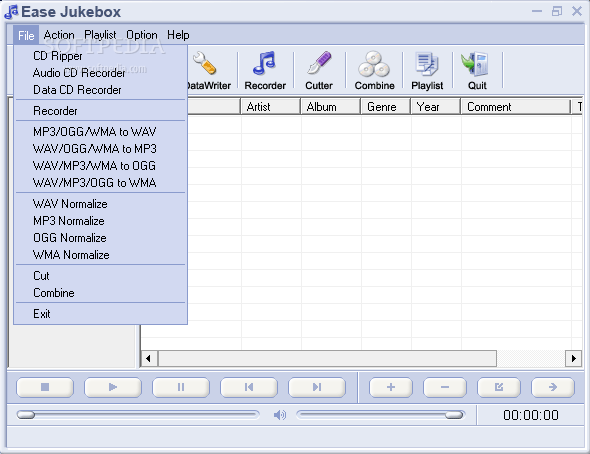Sort by the Comment column header
The height and width of the screenshot is (454, 590).
[516, 107]
